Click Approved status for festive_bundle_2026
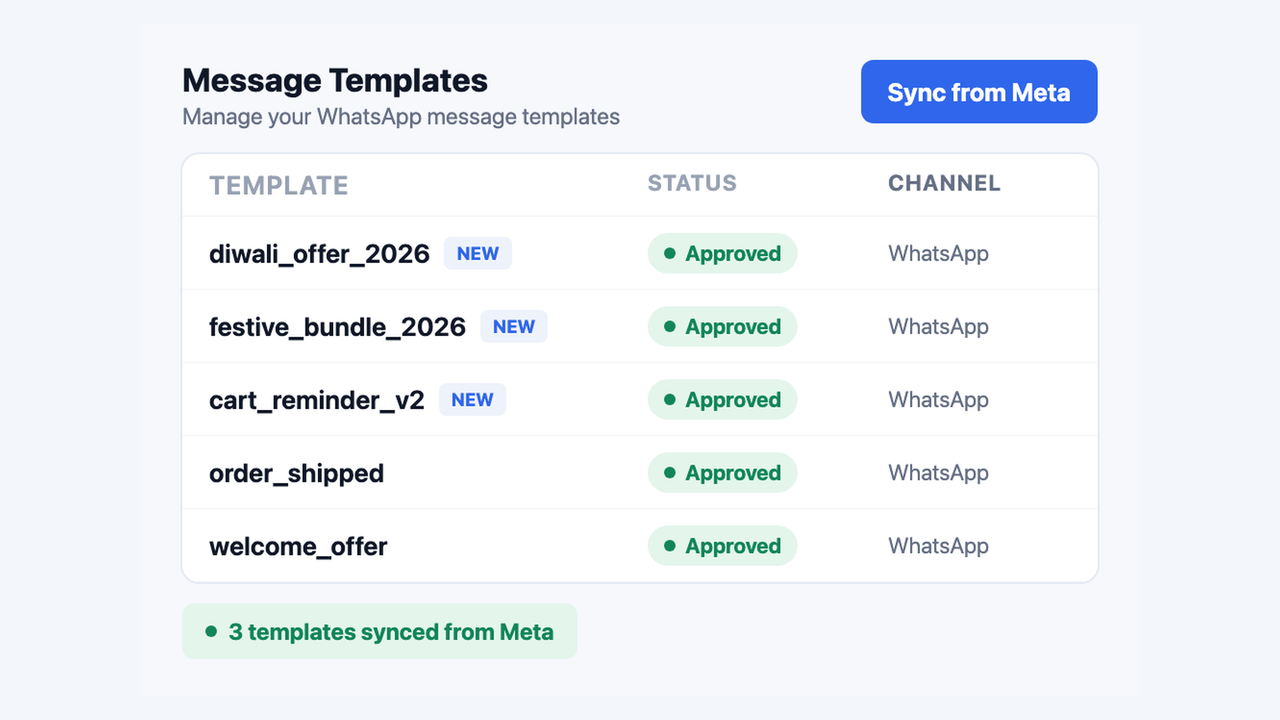This screenshot has width=1280, height=720. 722,327
